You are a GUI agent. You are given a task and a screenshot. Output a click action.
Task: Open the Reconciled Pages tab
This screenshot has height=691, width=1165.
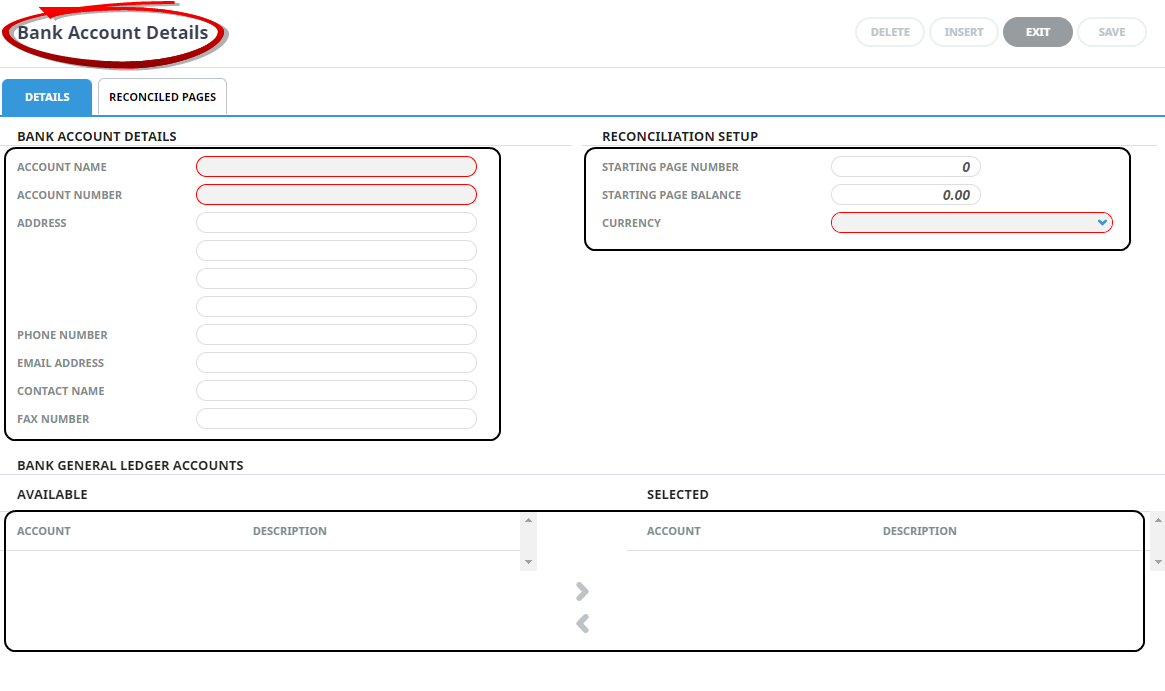tap(162, 97)
